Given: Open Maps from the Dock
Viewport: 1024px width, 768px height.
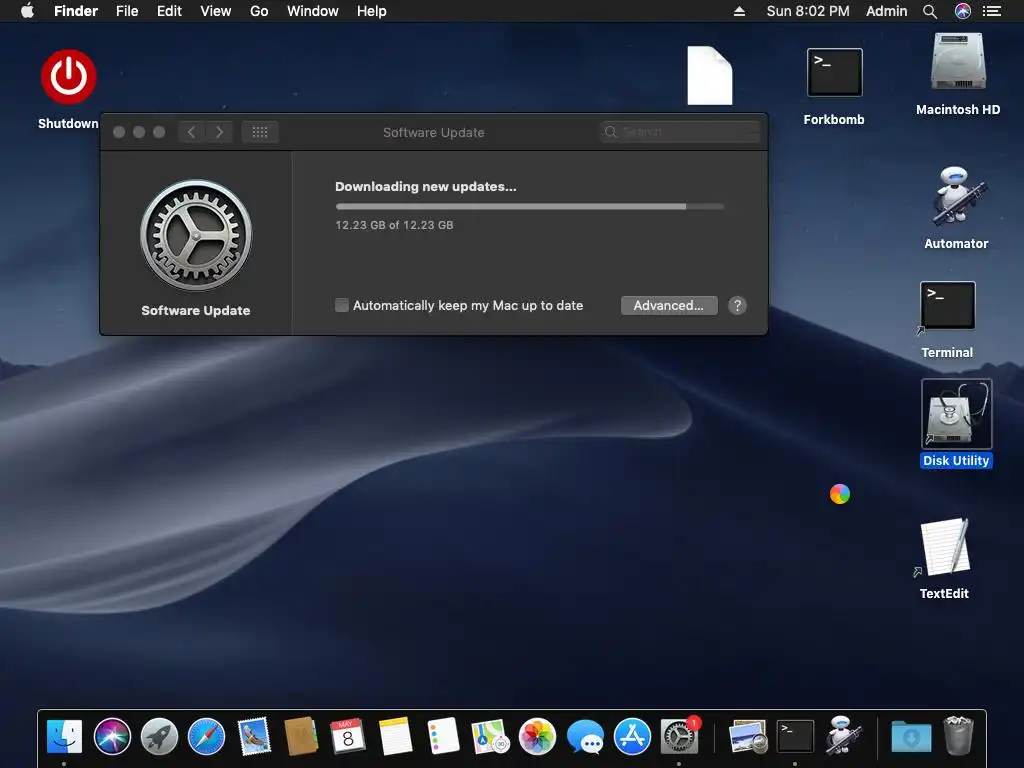Looking at the screenshot, I should tap(490, 737).
